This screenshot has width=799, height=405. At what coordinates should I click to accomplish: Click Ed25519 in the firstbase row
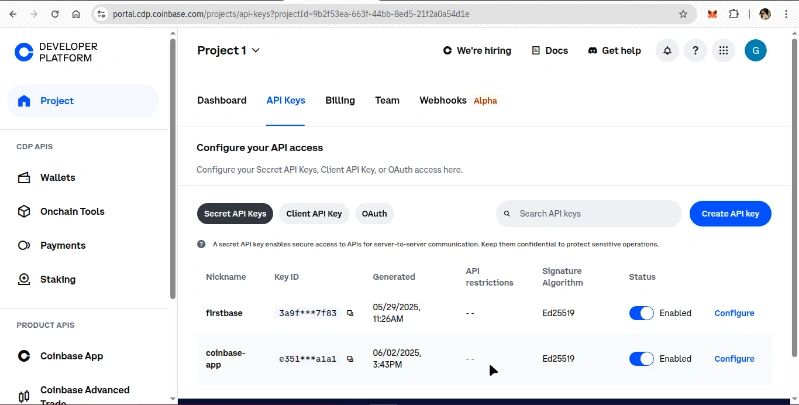click(x=558, y=313)
